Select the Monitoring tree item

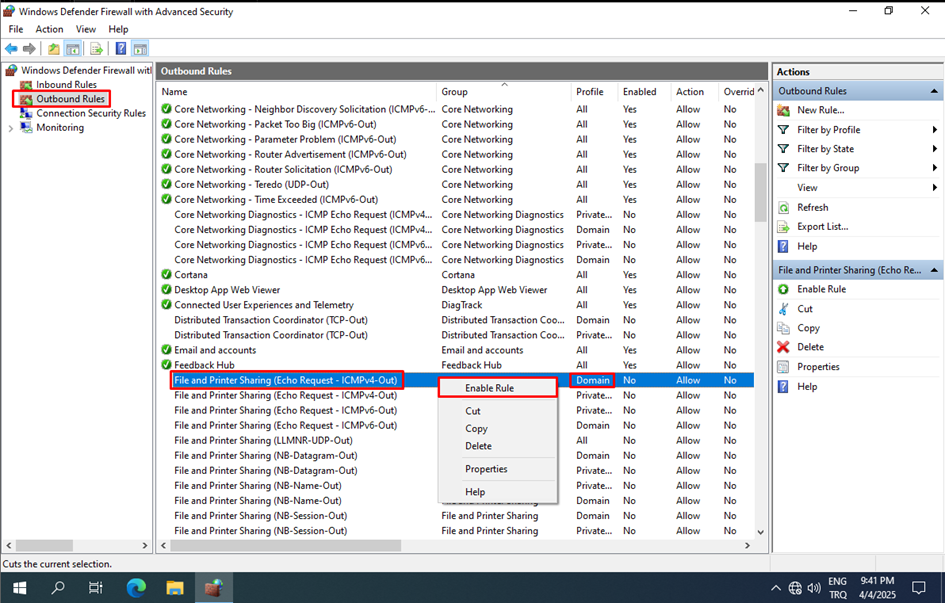coord(60,128)
